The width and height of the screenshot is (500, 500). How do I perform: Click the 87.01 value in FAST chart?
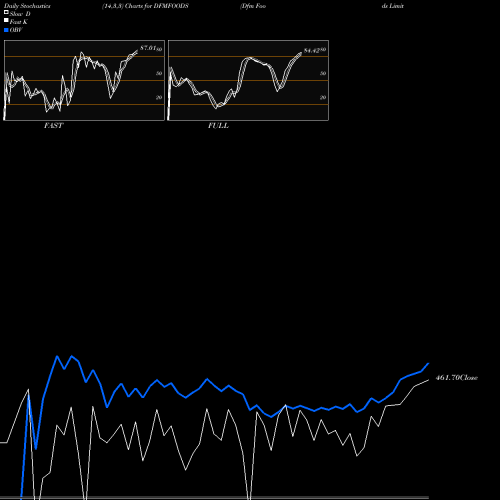point(148,48)
